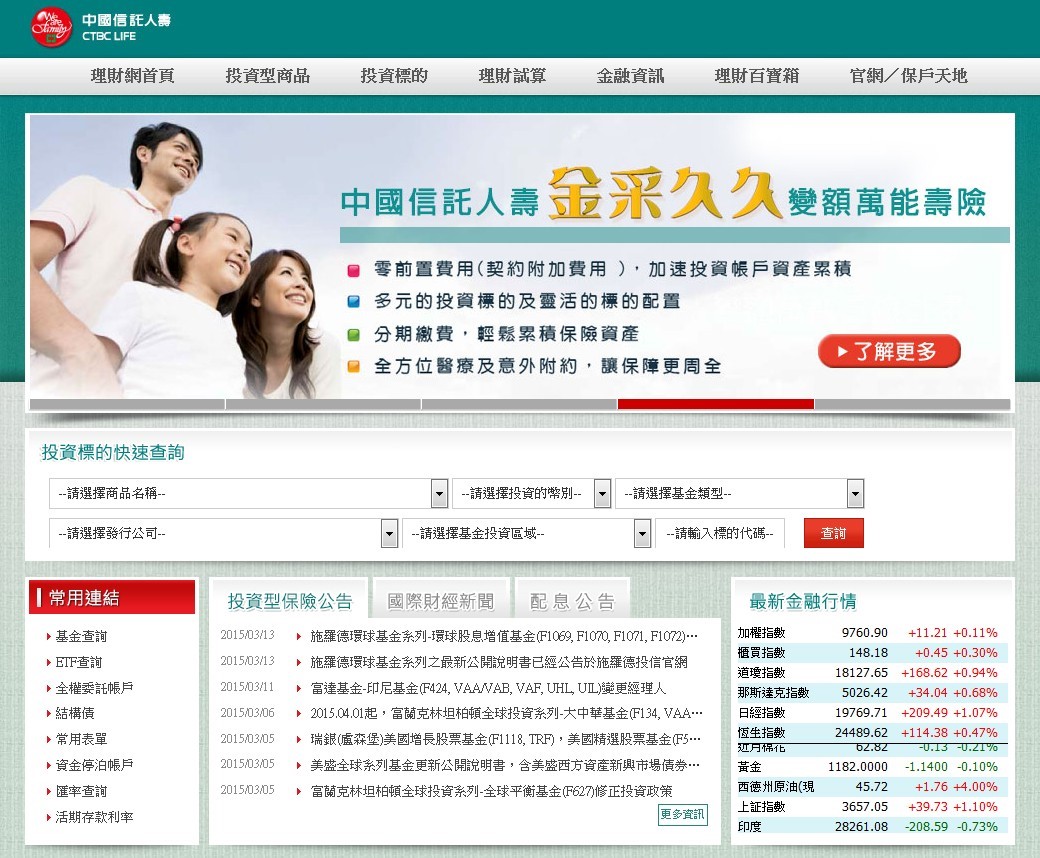
Task: Click 加權指數 market row
Action: click(872, 633)
